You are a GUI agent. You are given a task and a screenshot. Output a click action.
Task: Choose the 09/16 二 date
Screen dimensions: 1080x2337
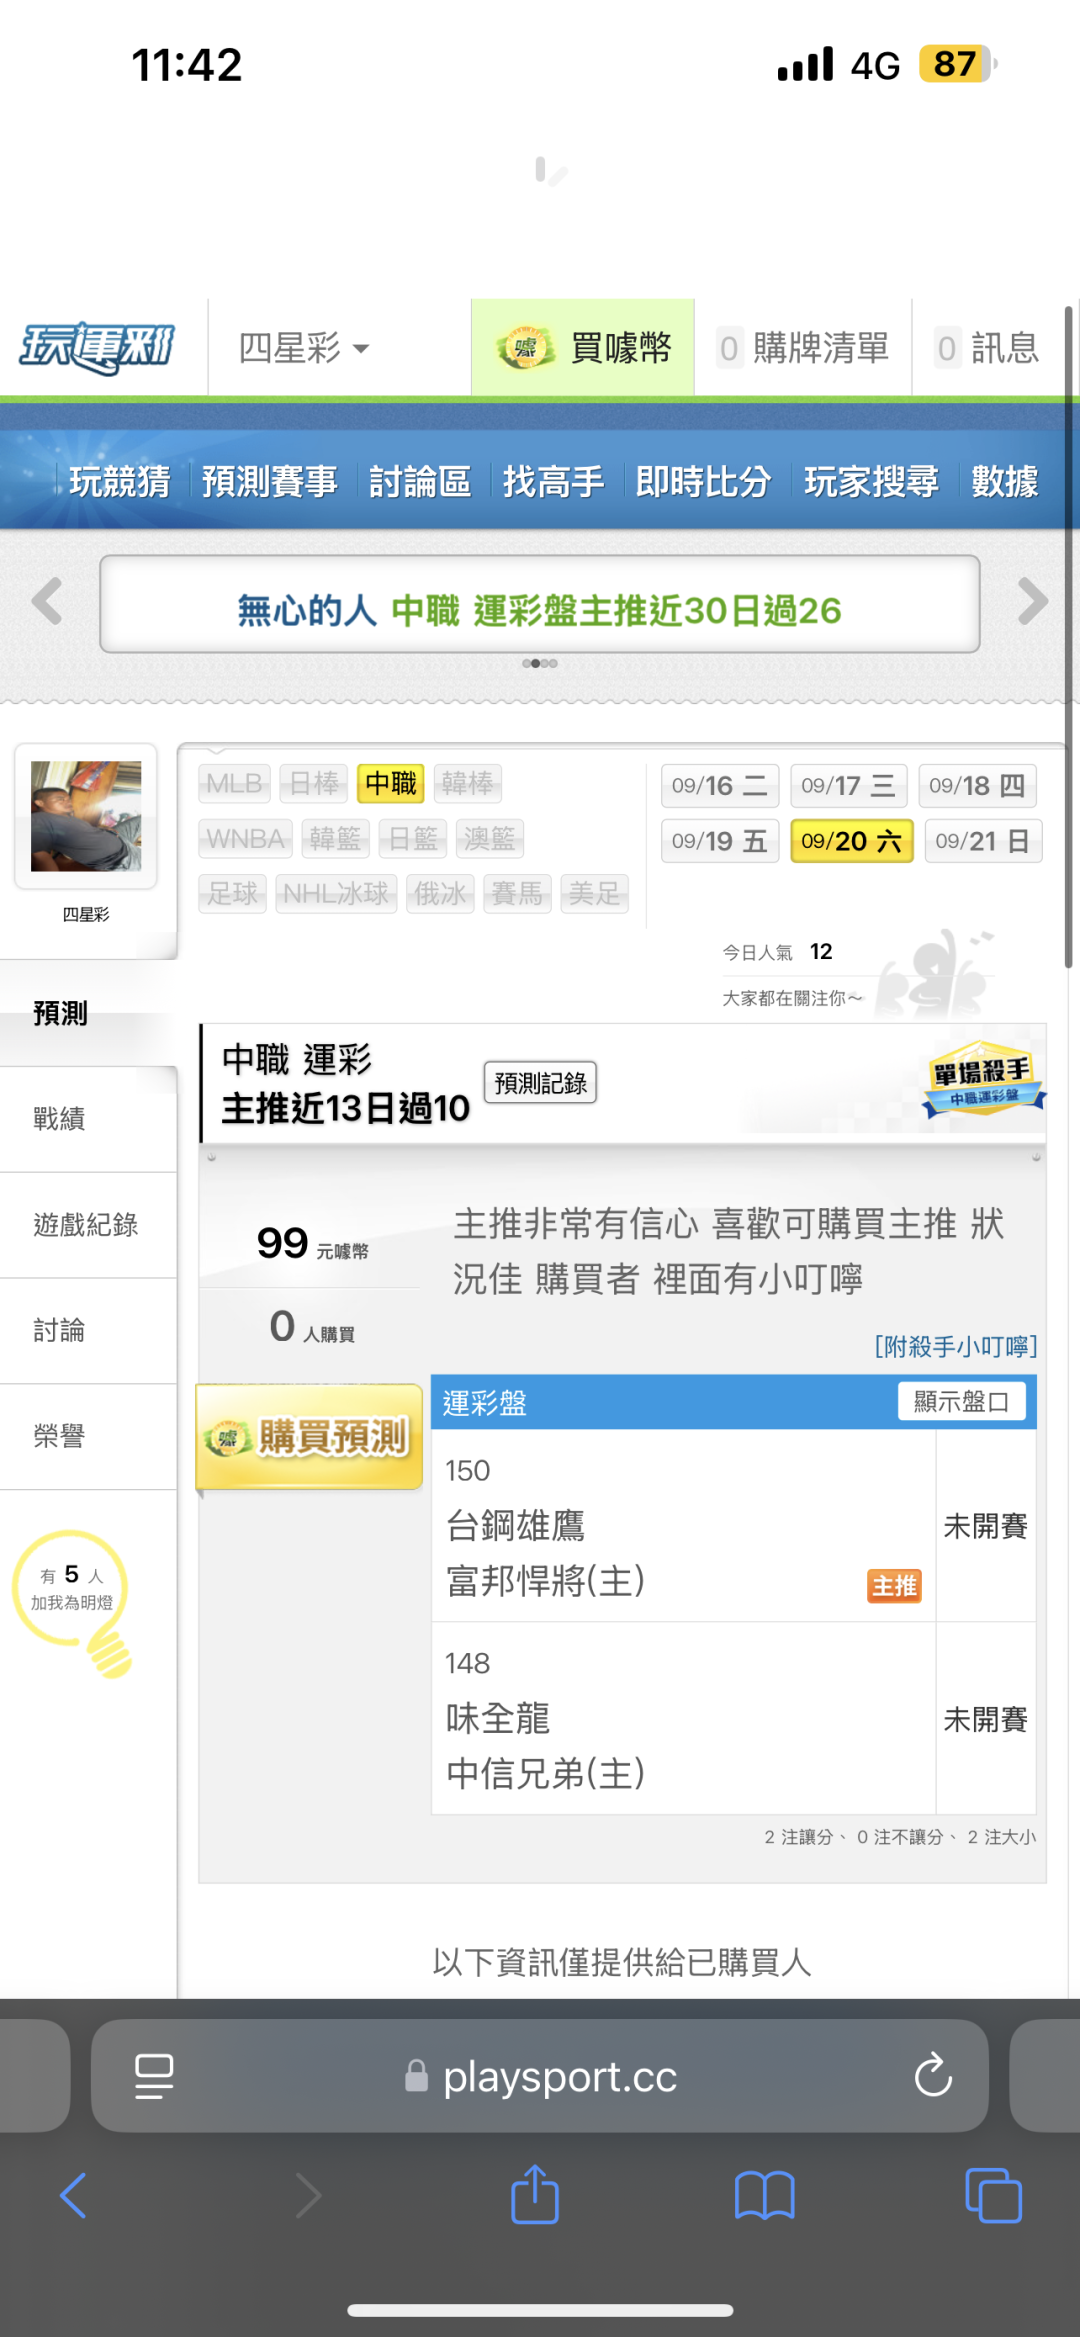click(720, 786)
